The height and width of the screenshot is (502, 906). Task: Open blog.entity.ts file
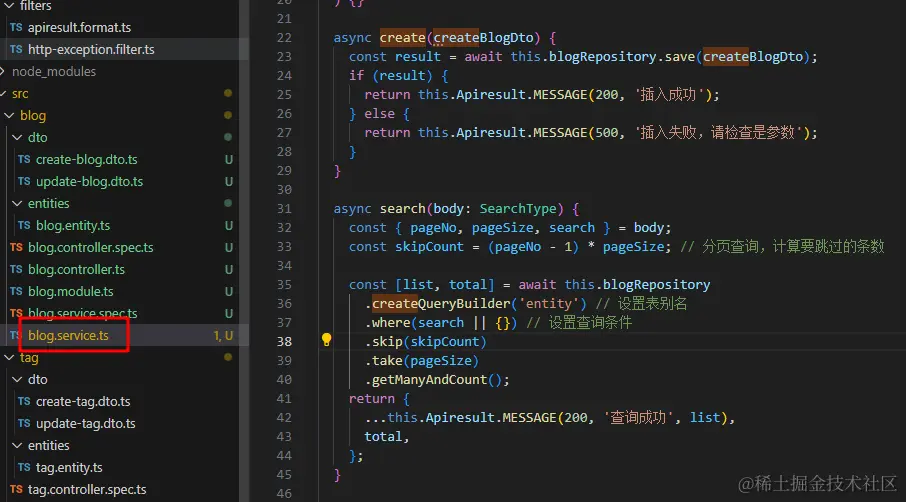click(73, 225)
